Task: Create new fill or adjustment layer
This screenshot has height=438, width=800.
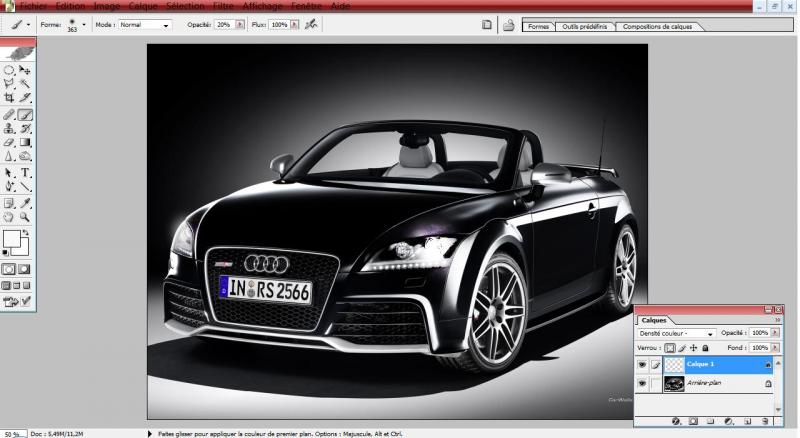Action: point(729,421)
